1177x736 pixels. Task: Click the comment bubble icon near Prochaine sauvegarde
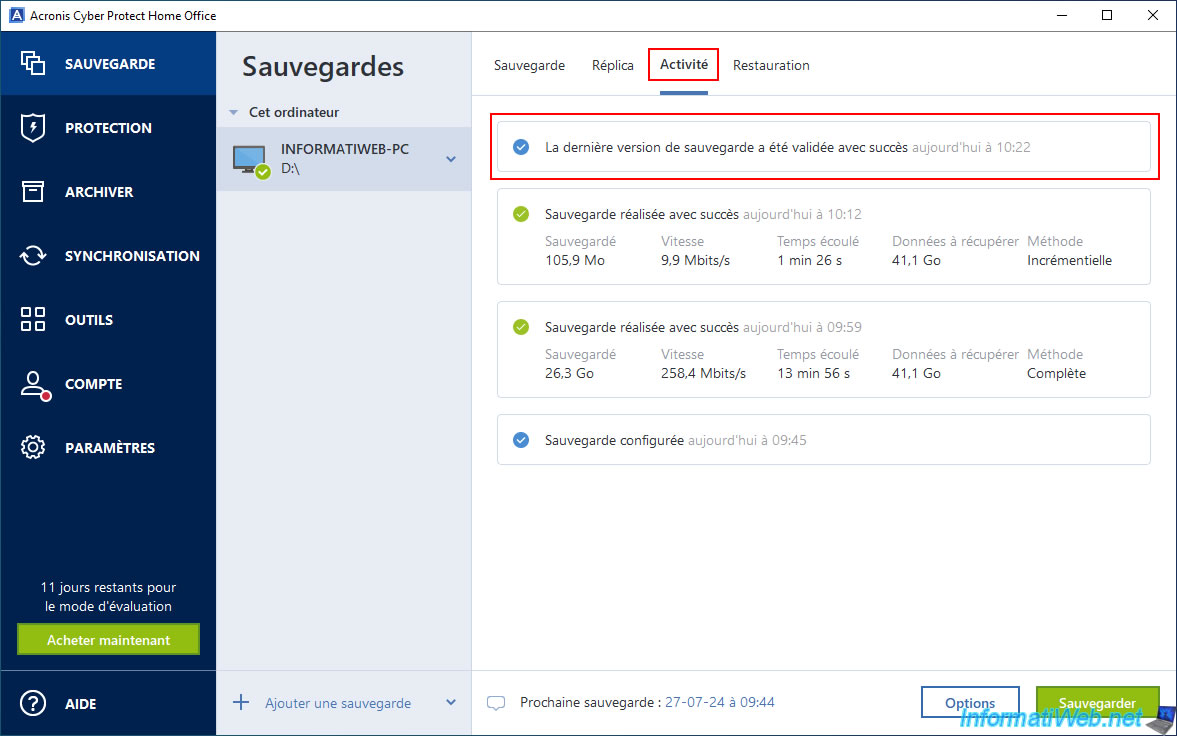(496, 703)
